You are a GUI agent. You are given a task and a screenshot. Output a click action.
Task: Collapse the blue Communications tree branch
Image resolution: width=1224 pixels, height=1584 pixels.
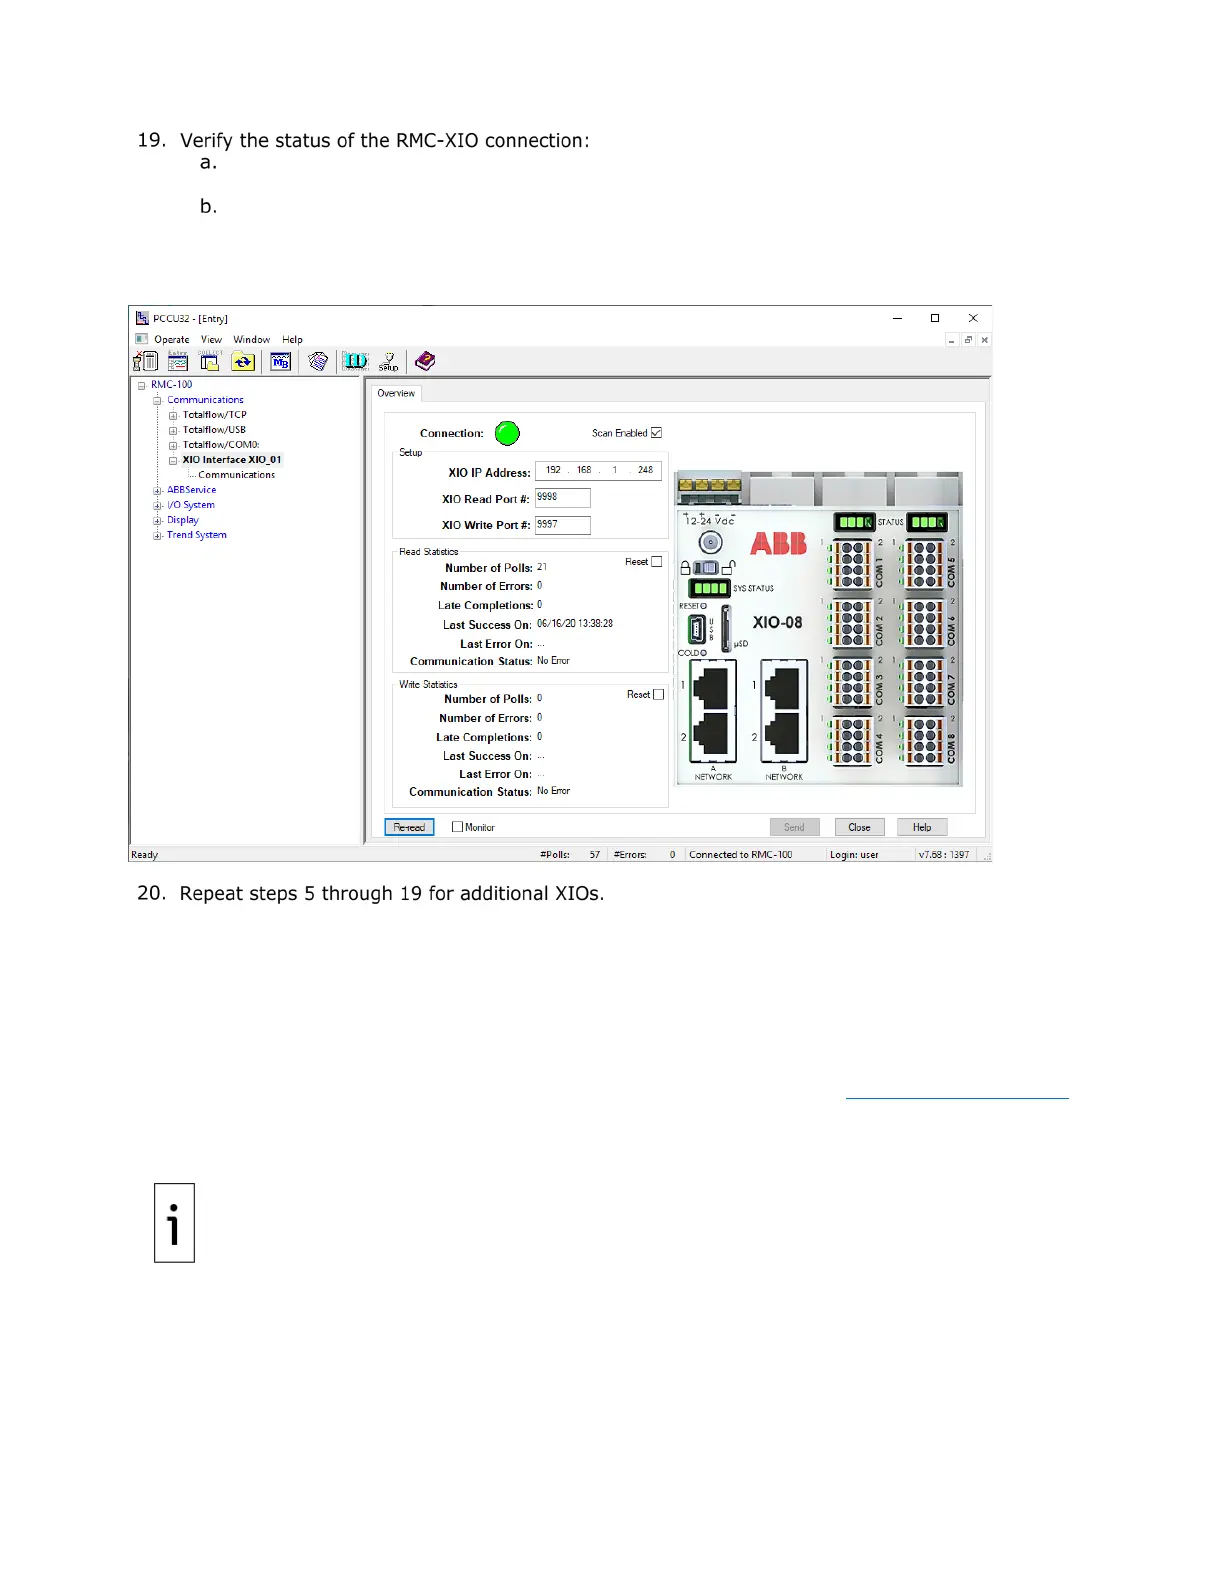click(x=157, y=400)
